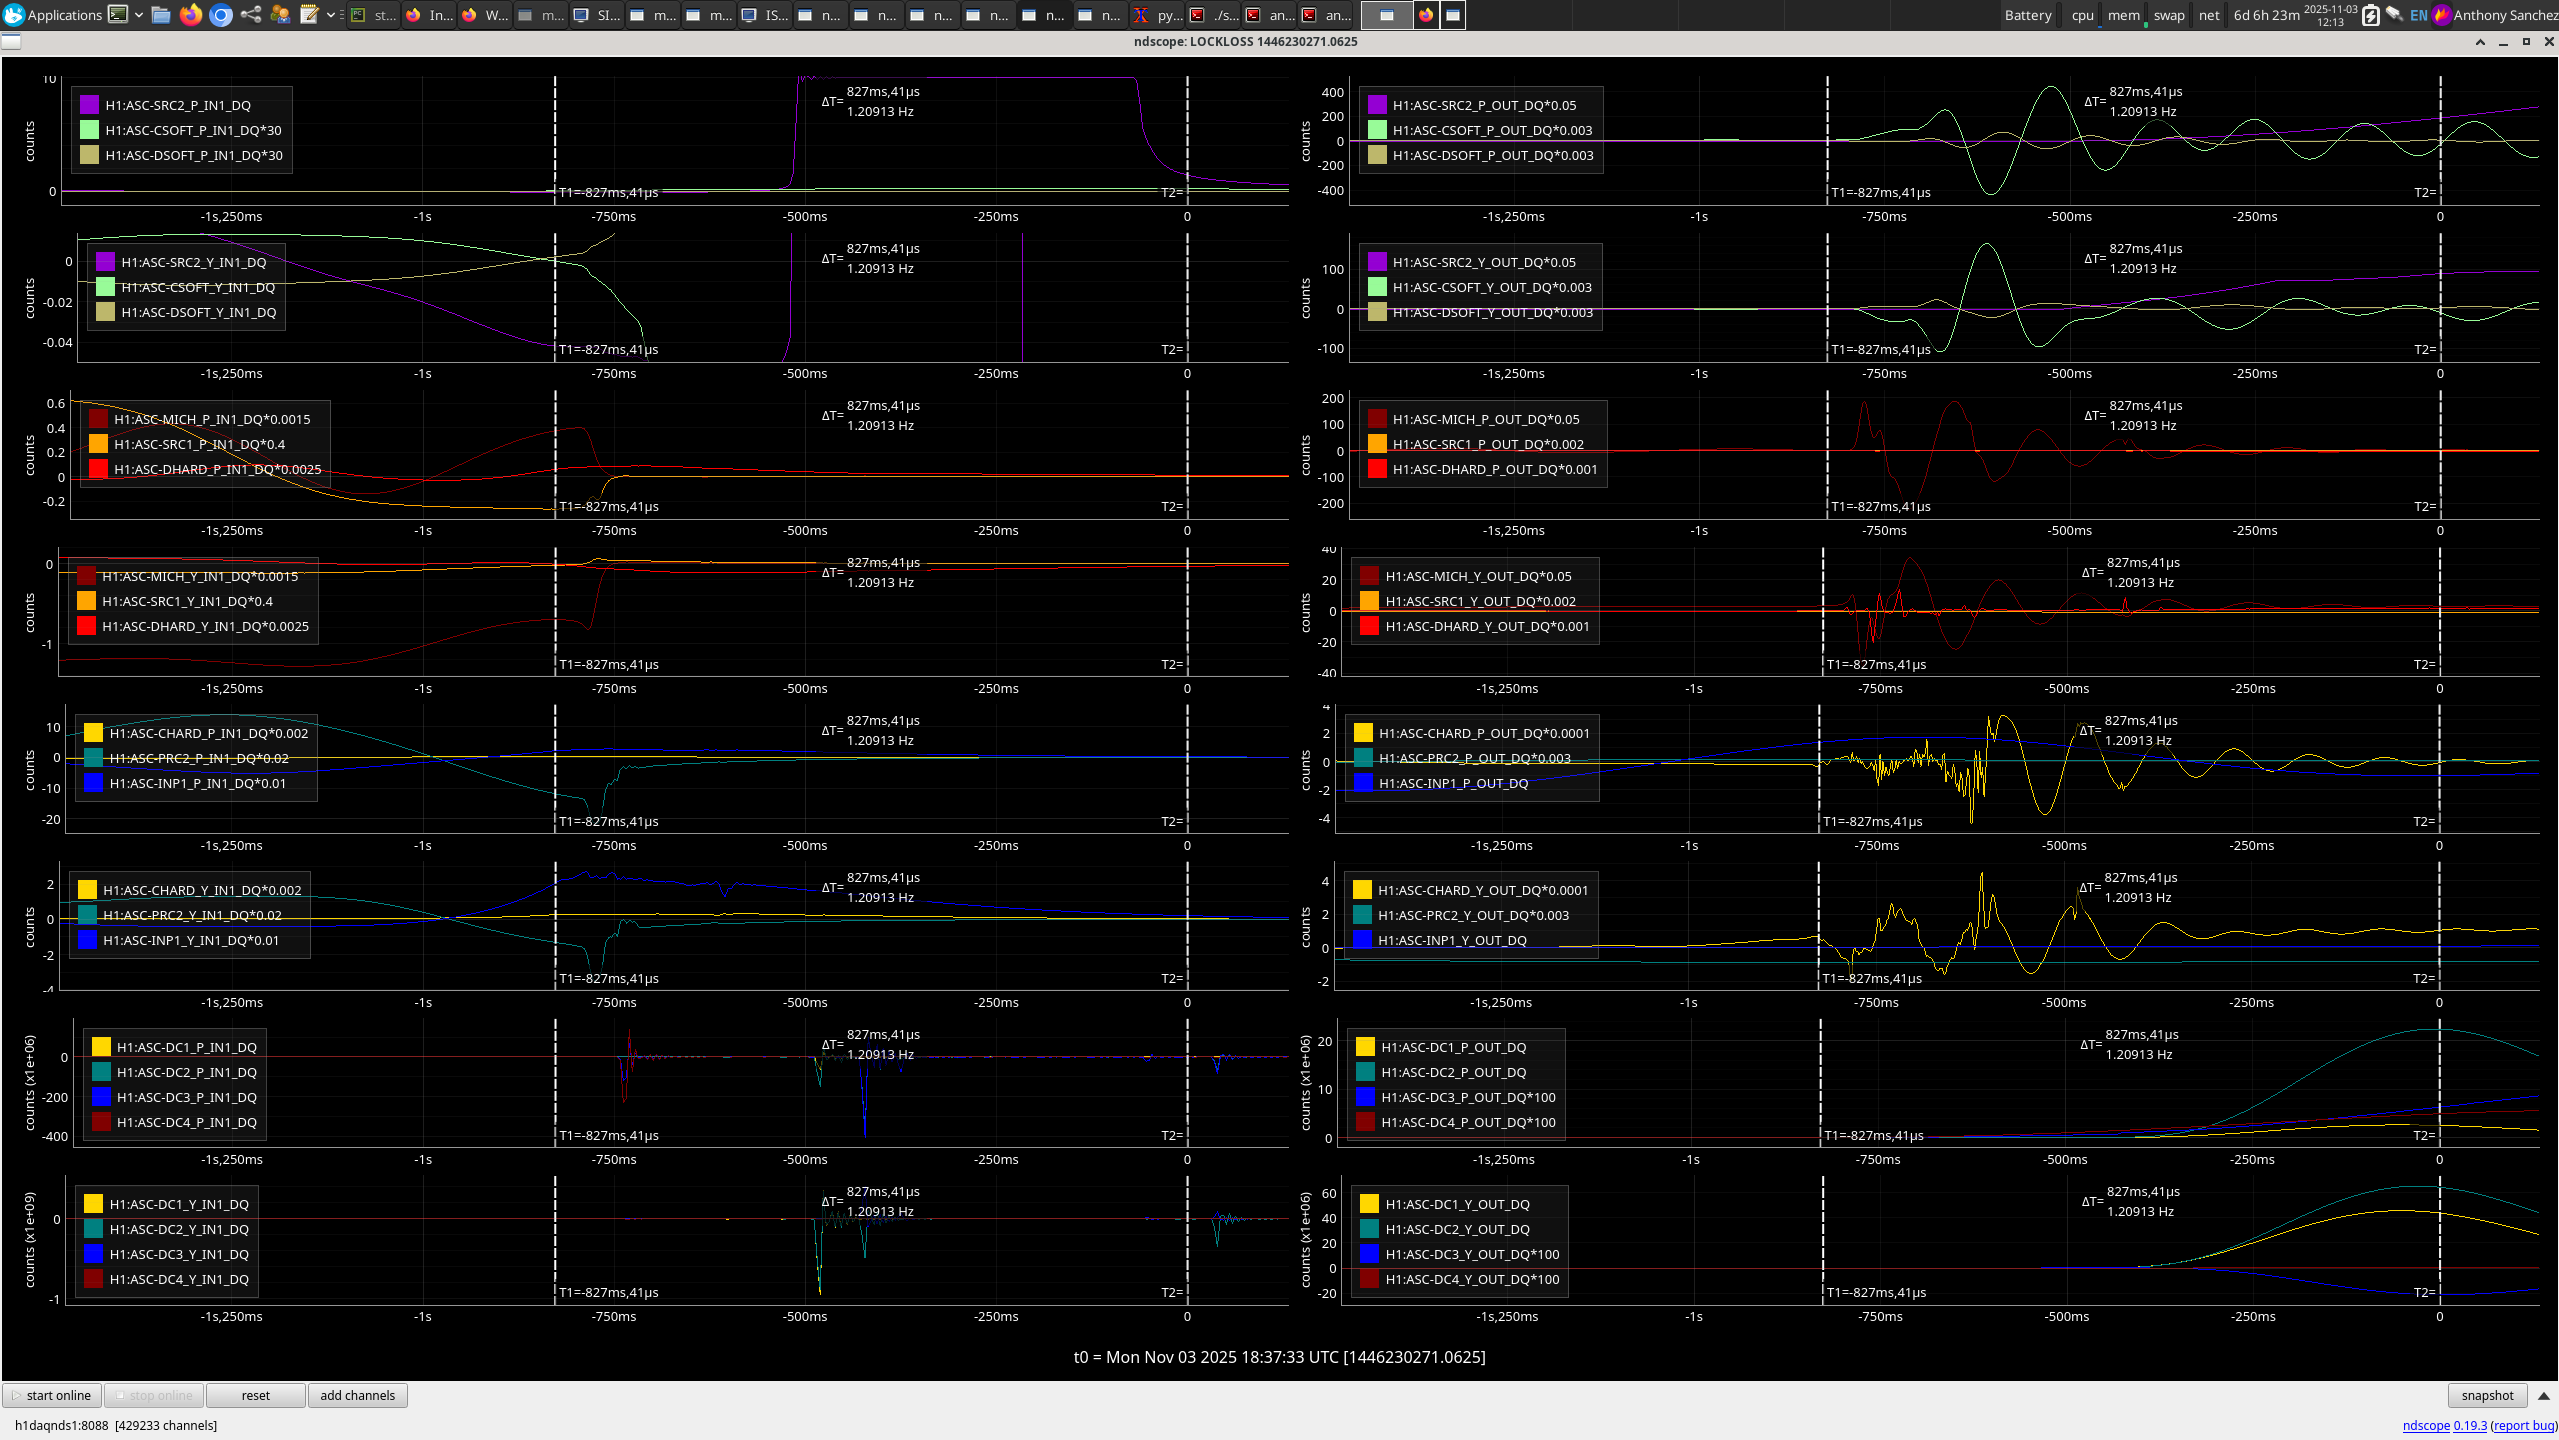Open the file manager folder icon
2559x1440 pixels.
(160, 15)
